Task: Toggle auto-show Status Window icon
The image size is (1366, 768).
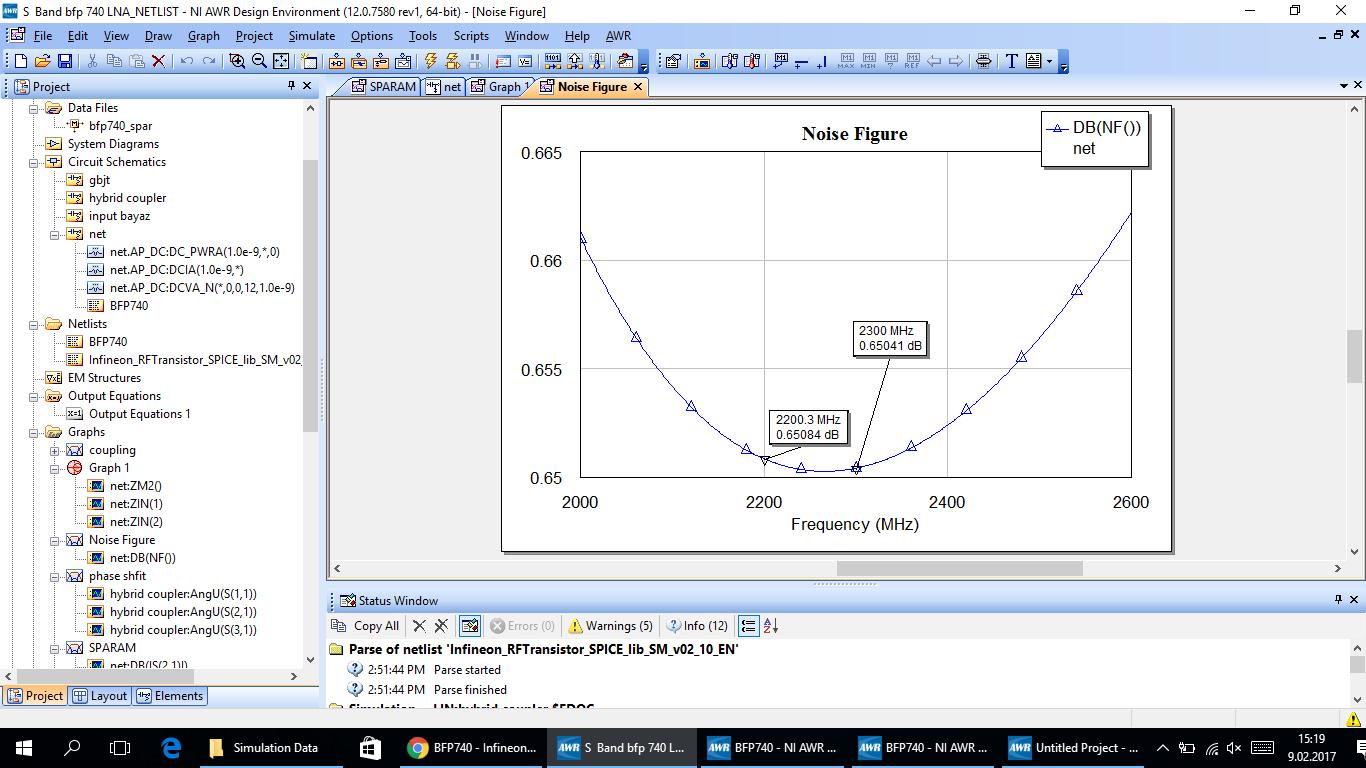Action: [x=469, y=626]
